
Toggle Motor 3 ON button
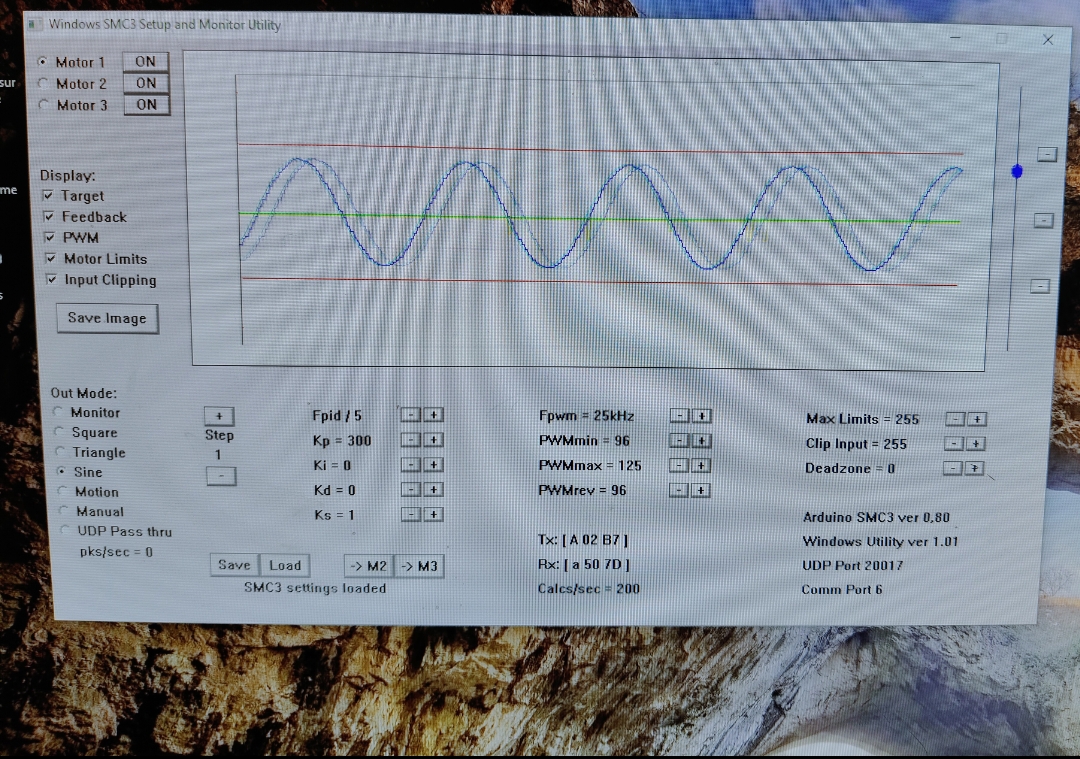click(147, 105)
